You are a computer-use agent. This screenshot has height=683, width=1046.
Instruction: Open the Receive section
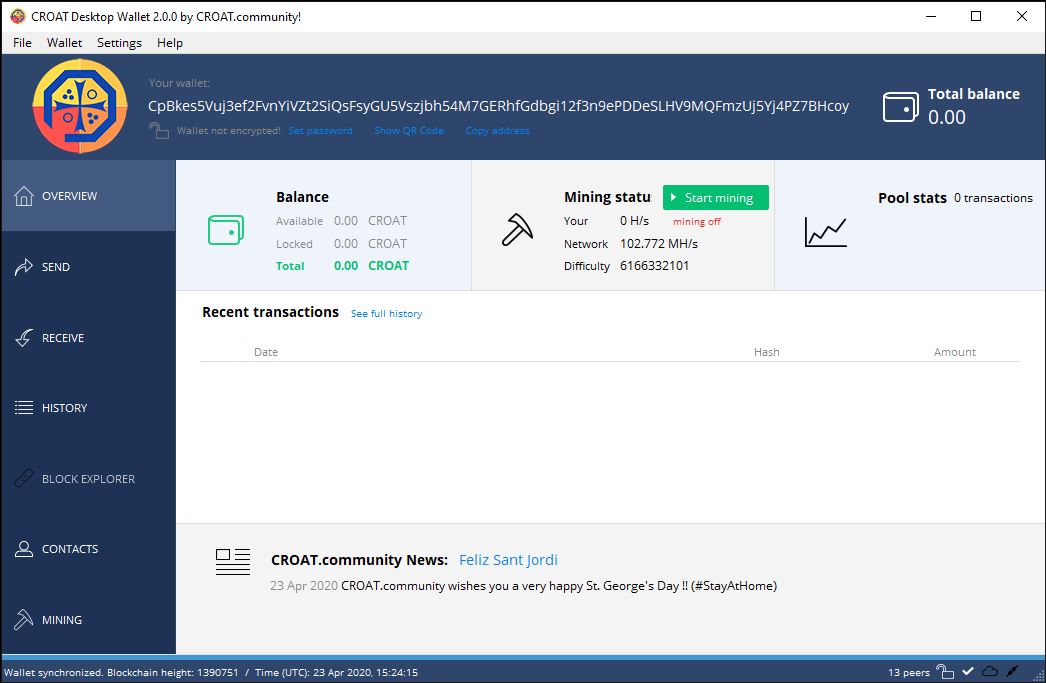(x=88, y=337)
